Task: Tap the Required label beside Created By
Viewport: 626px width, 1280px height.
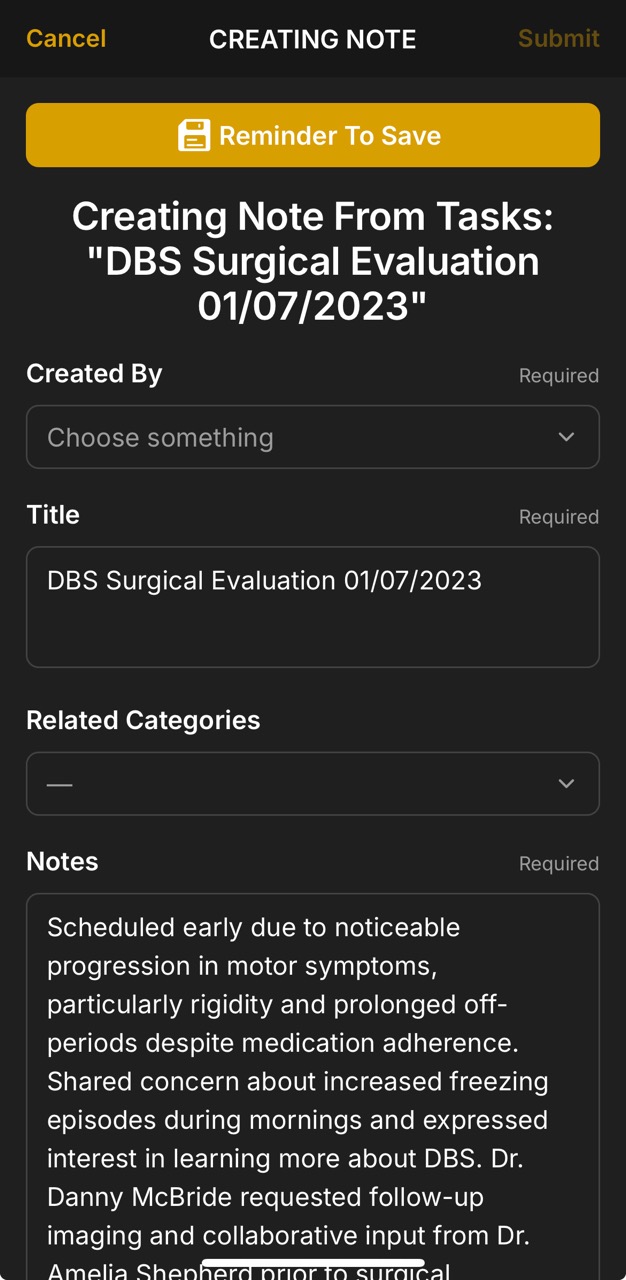Action: pyautogui.click(x=558, y=375)
